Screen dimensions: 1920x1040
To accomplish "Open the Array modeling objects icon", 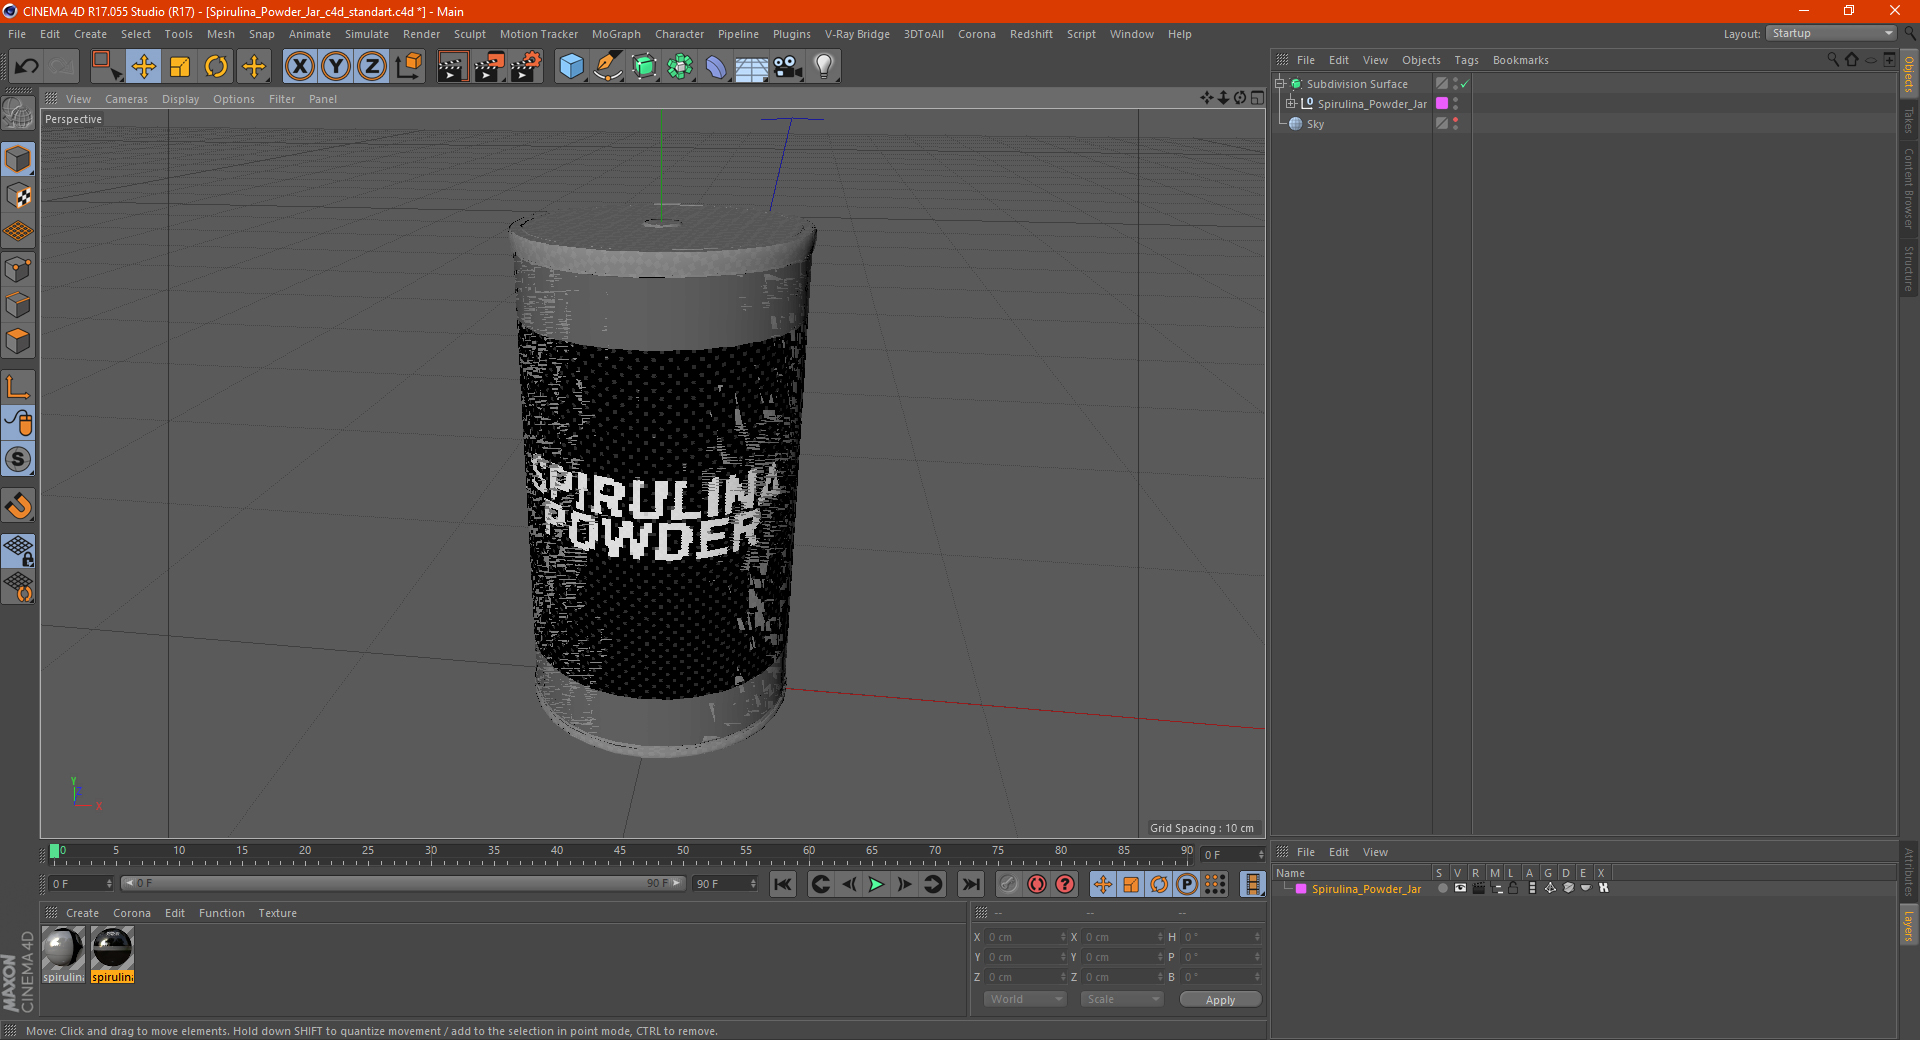I will click(680, 67).
